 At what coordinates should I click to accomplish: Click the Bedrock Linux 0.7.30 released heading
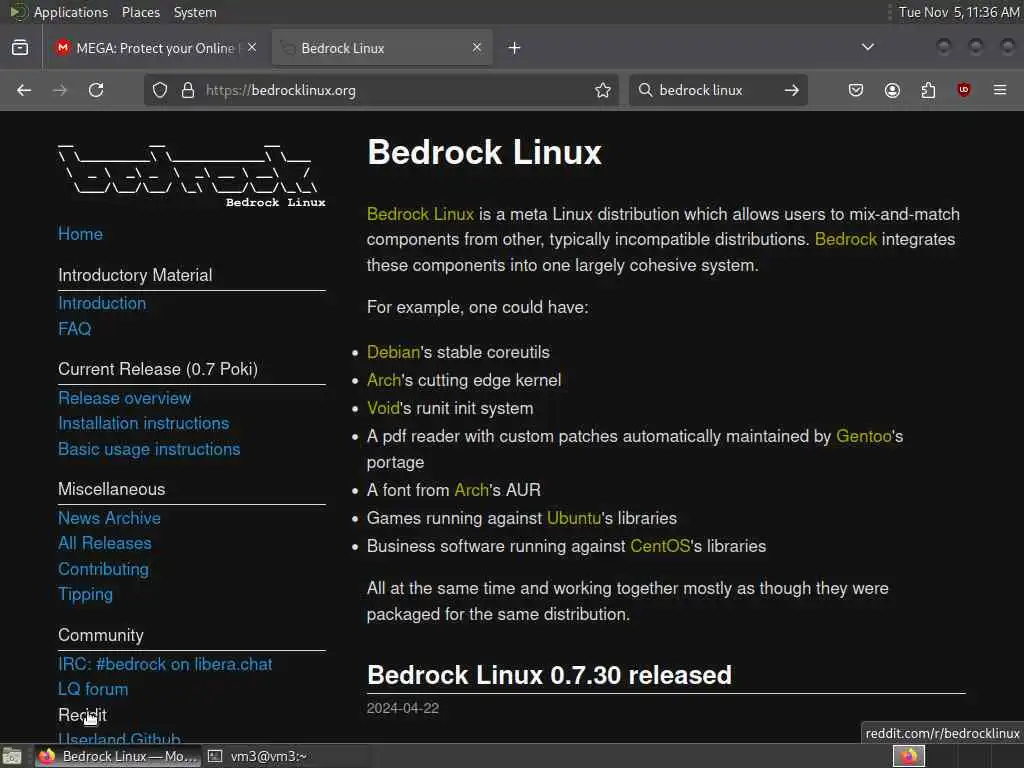(549, 675)
